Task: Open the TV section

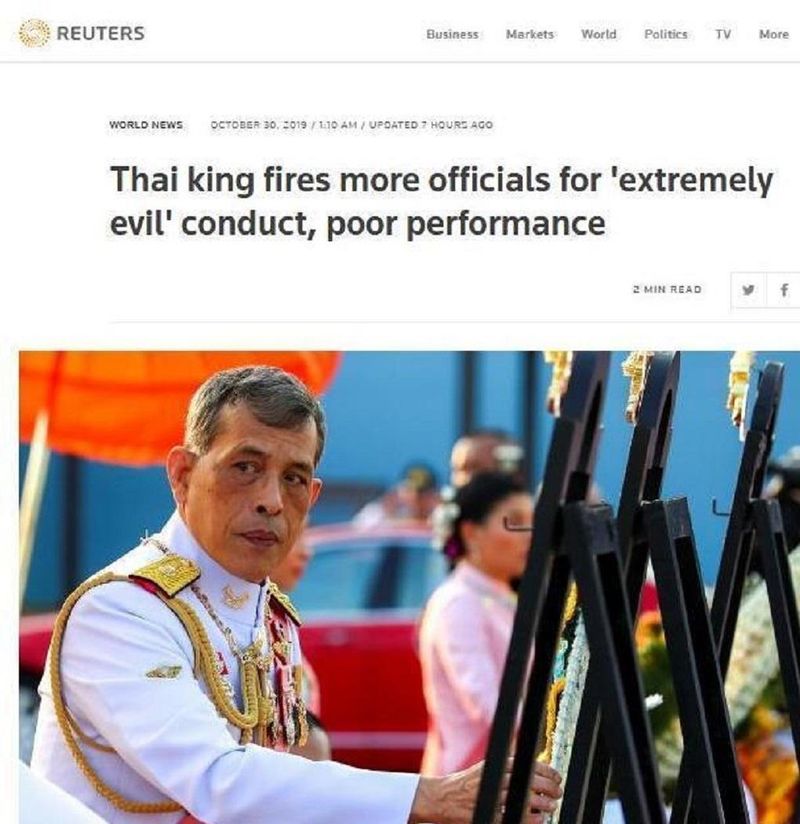Action: point(723,34)
